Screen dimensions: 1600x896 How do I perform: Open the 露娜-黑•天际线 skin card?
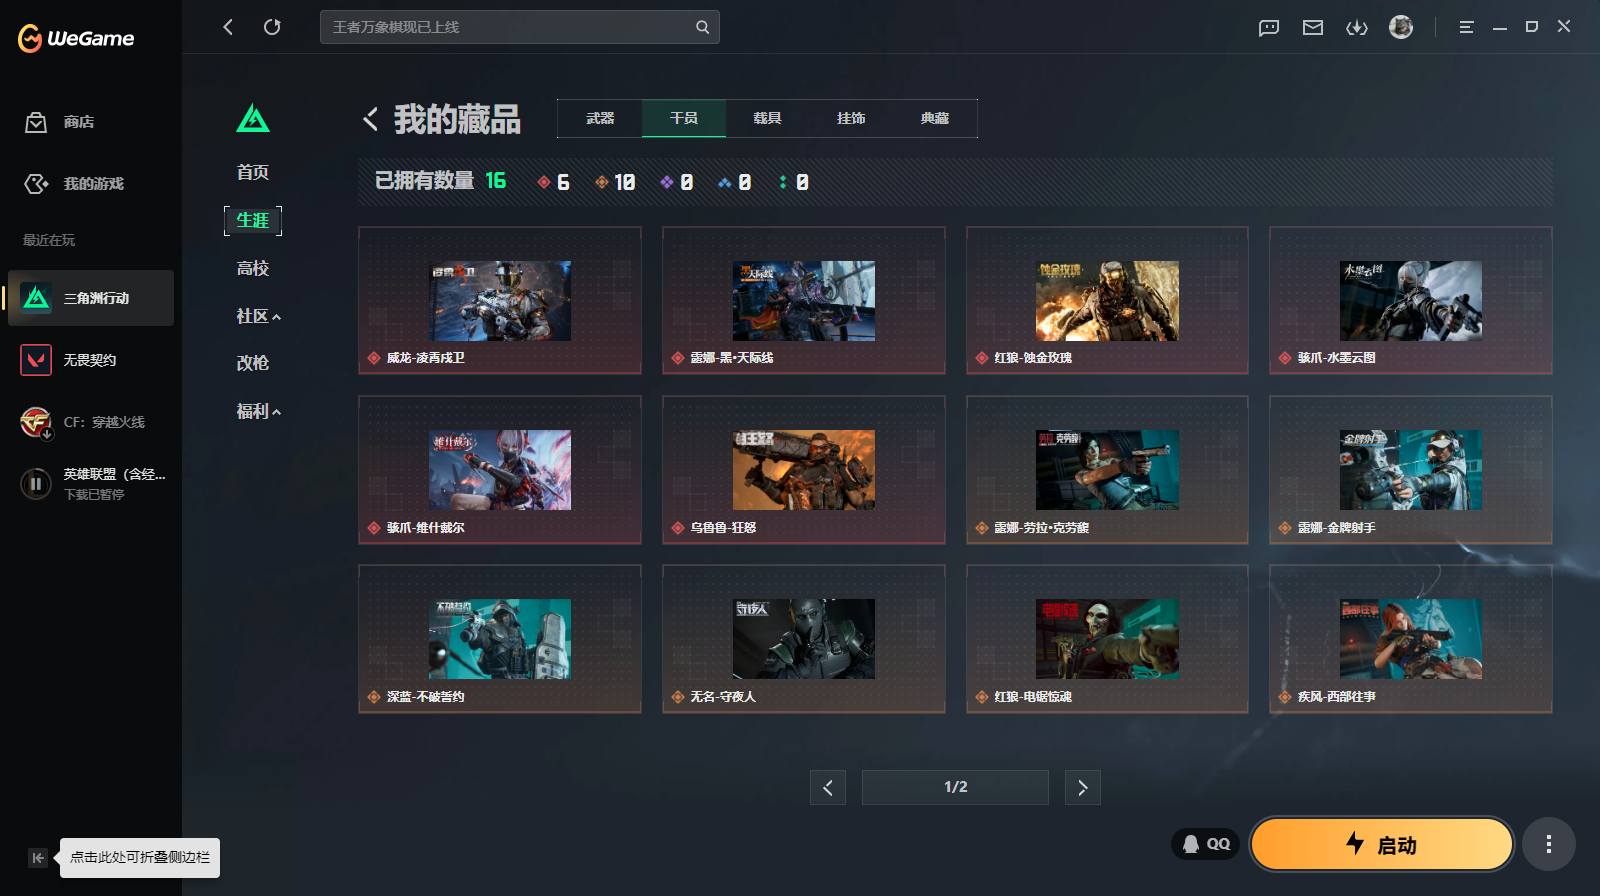804,300
